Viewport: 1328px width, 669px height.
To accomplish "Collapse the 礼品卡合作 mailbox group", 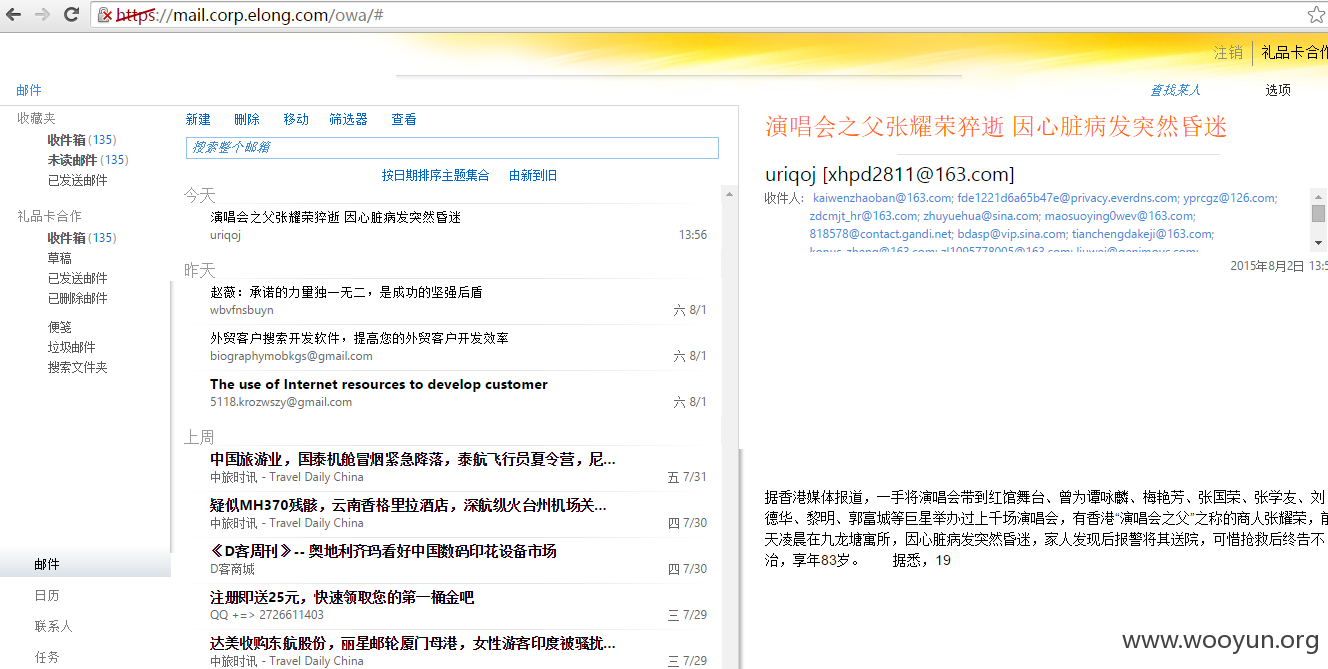I will click(x=49, y=216).
